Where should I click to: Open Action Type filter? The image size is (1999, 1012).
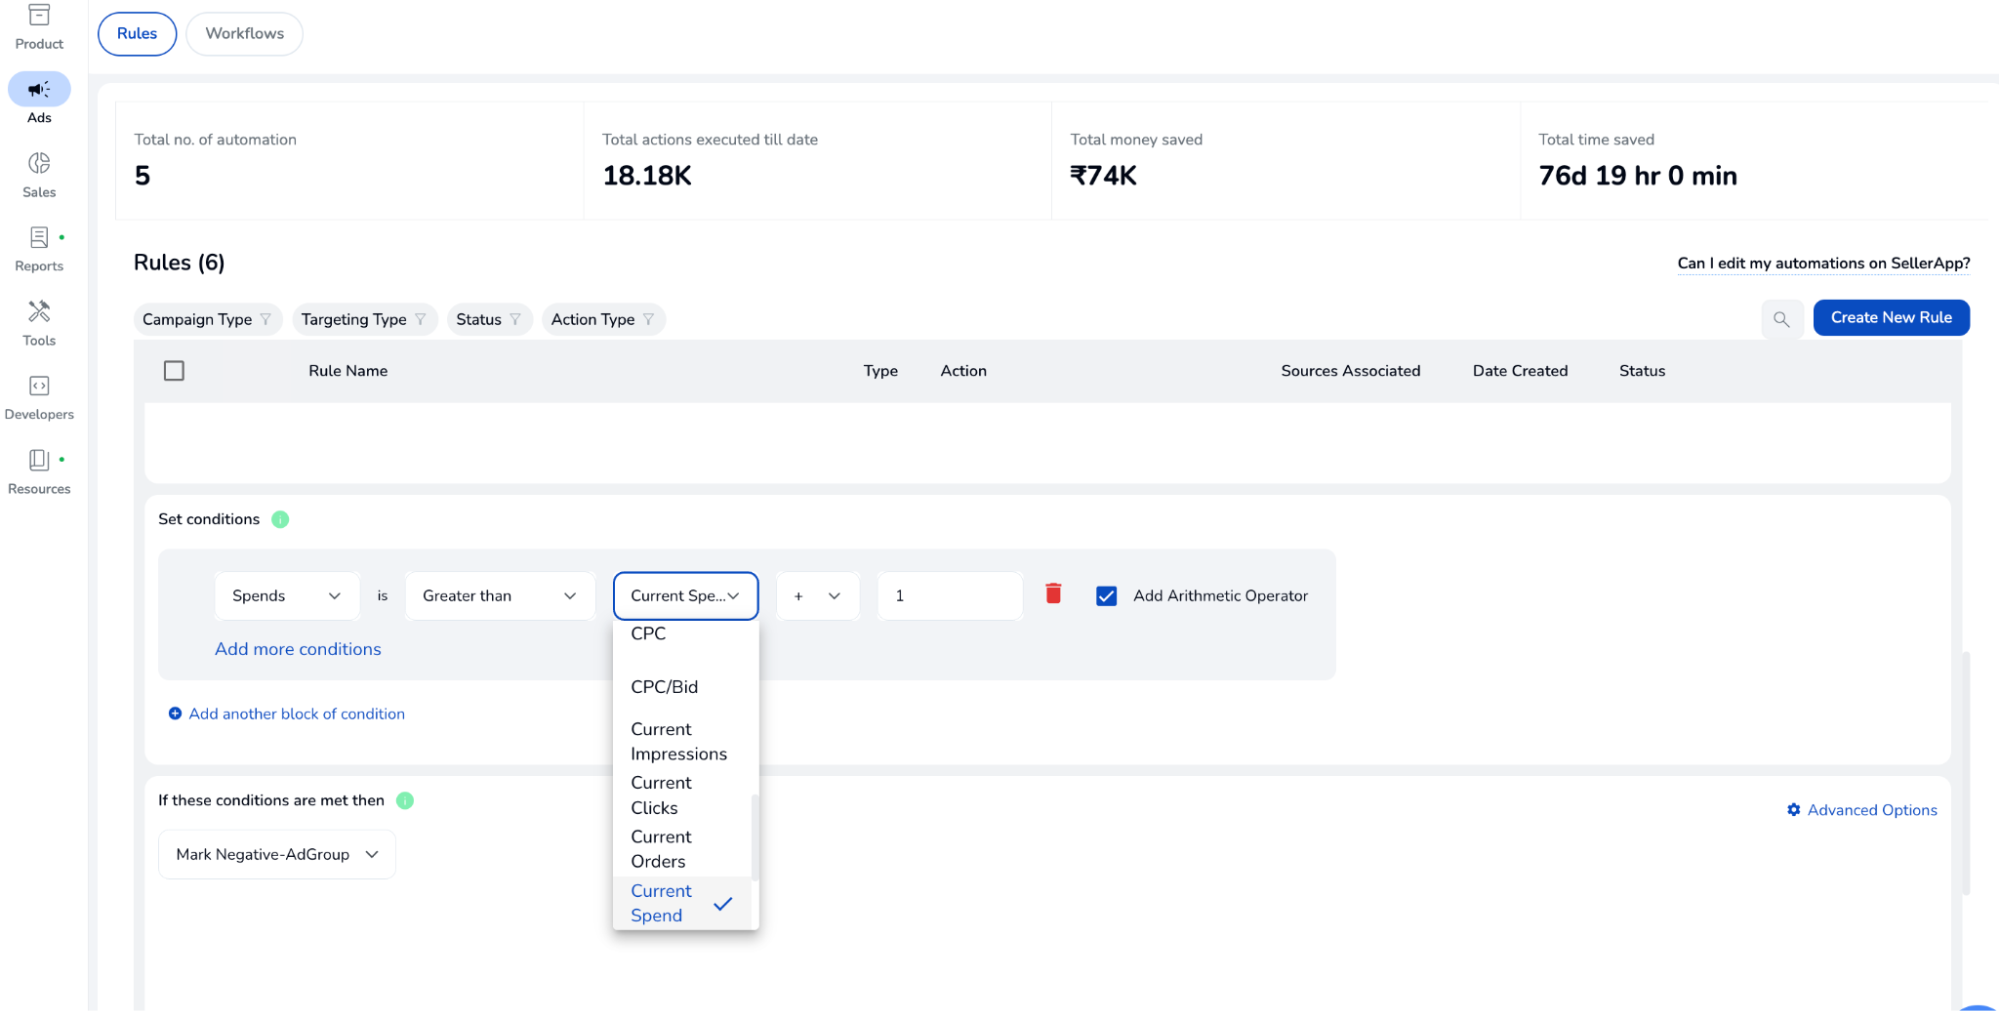click(x=603, y=319)
